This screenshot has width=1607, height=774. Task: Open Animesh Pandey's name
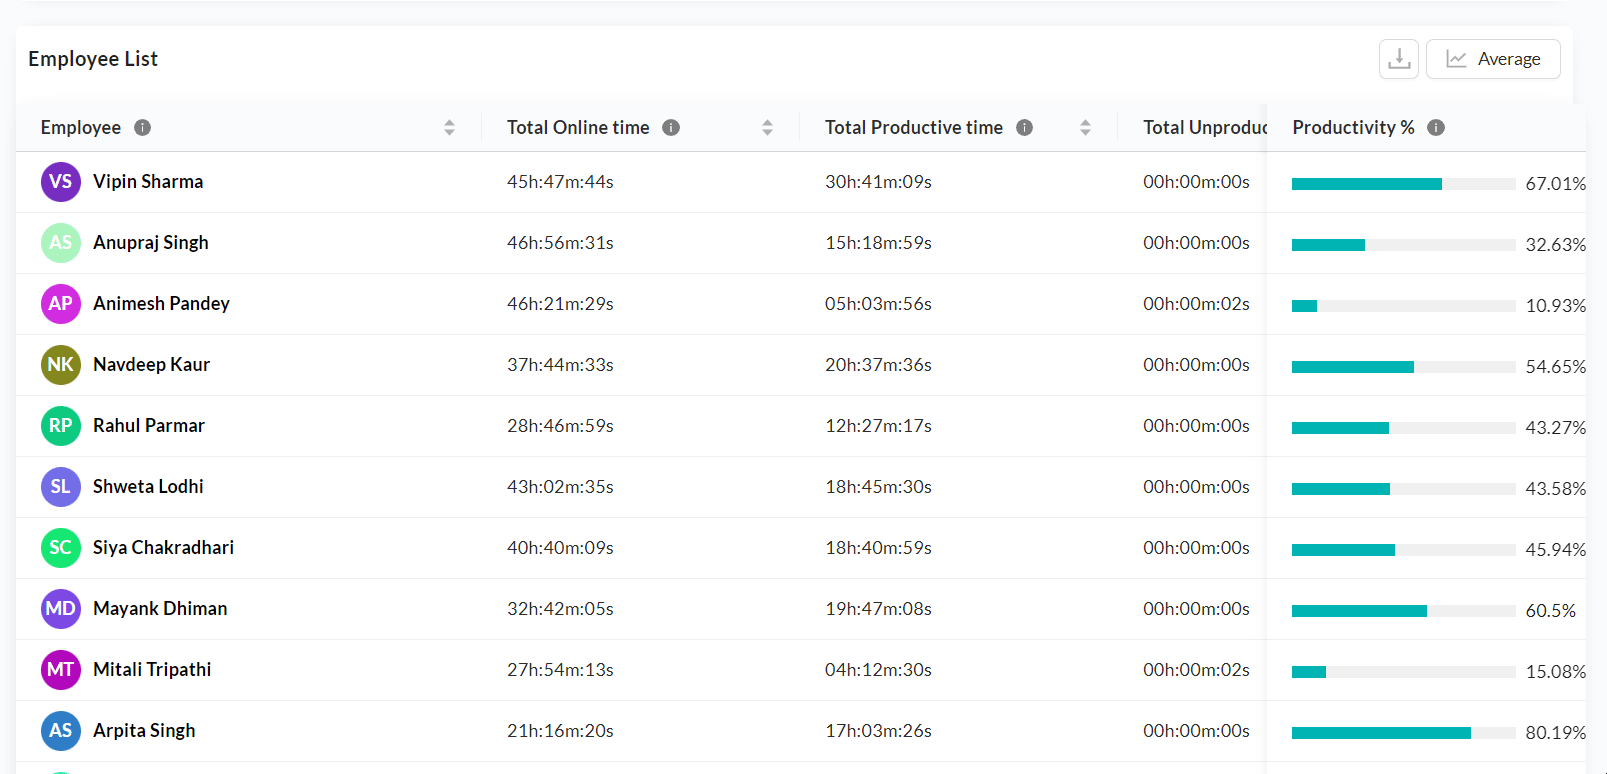161,304
